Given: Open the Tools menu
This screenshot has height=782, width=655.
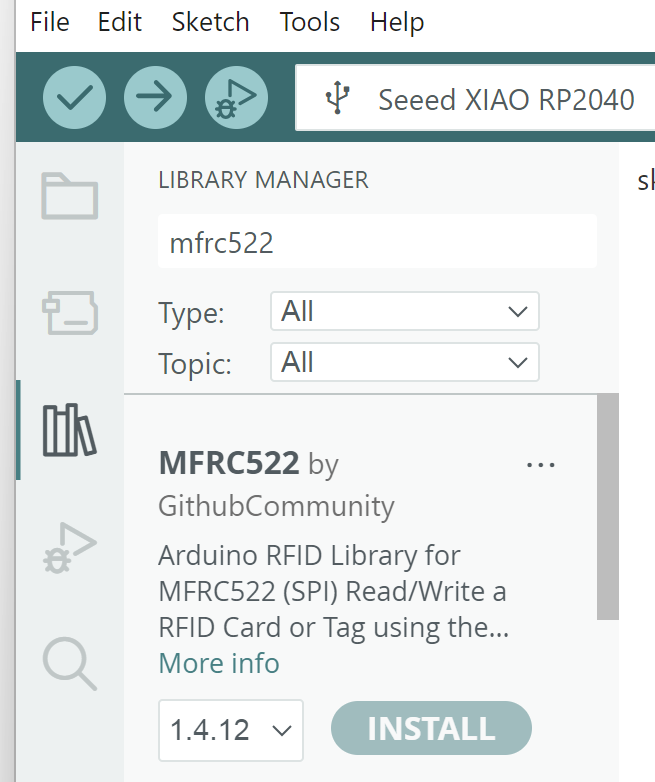Looking at the screenshot, I should tap(310, 22).
